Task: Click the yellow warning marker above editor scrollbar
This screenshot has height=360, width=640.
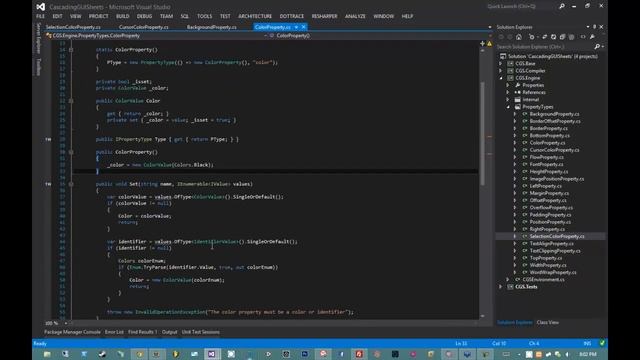Action: pyautogui.click(x=489, y=43)
